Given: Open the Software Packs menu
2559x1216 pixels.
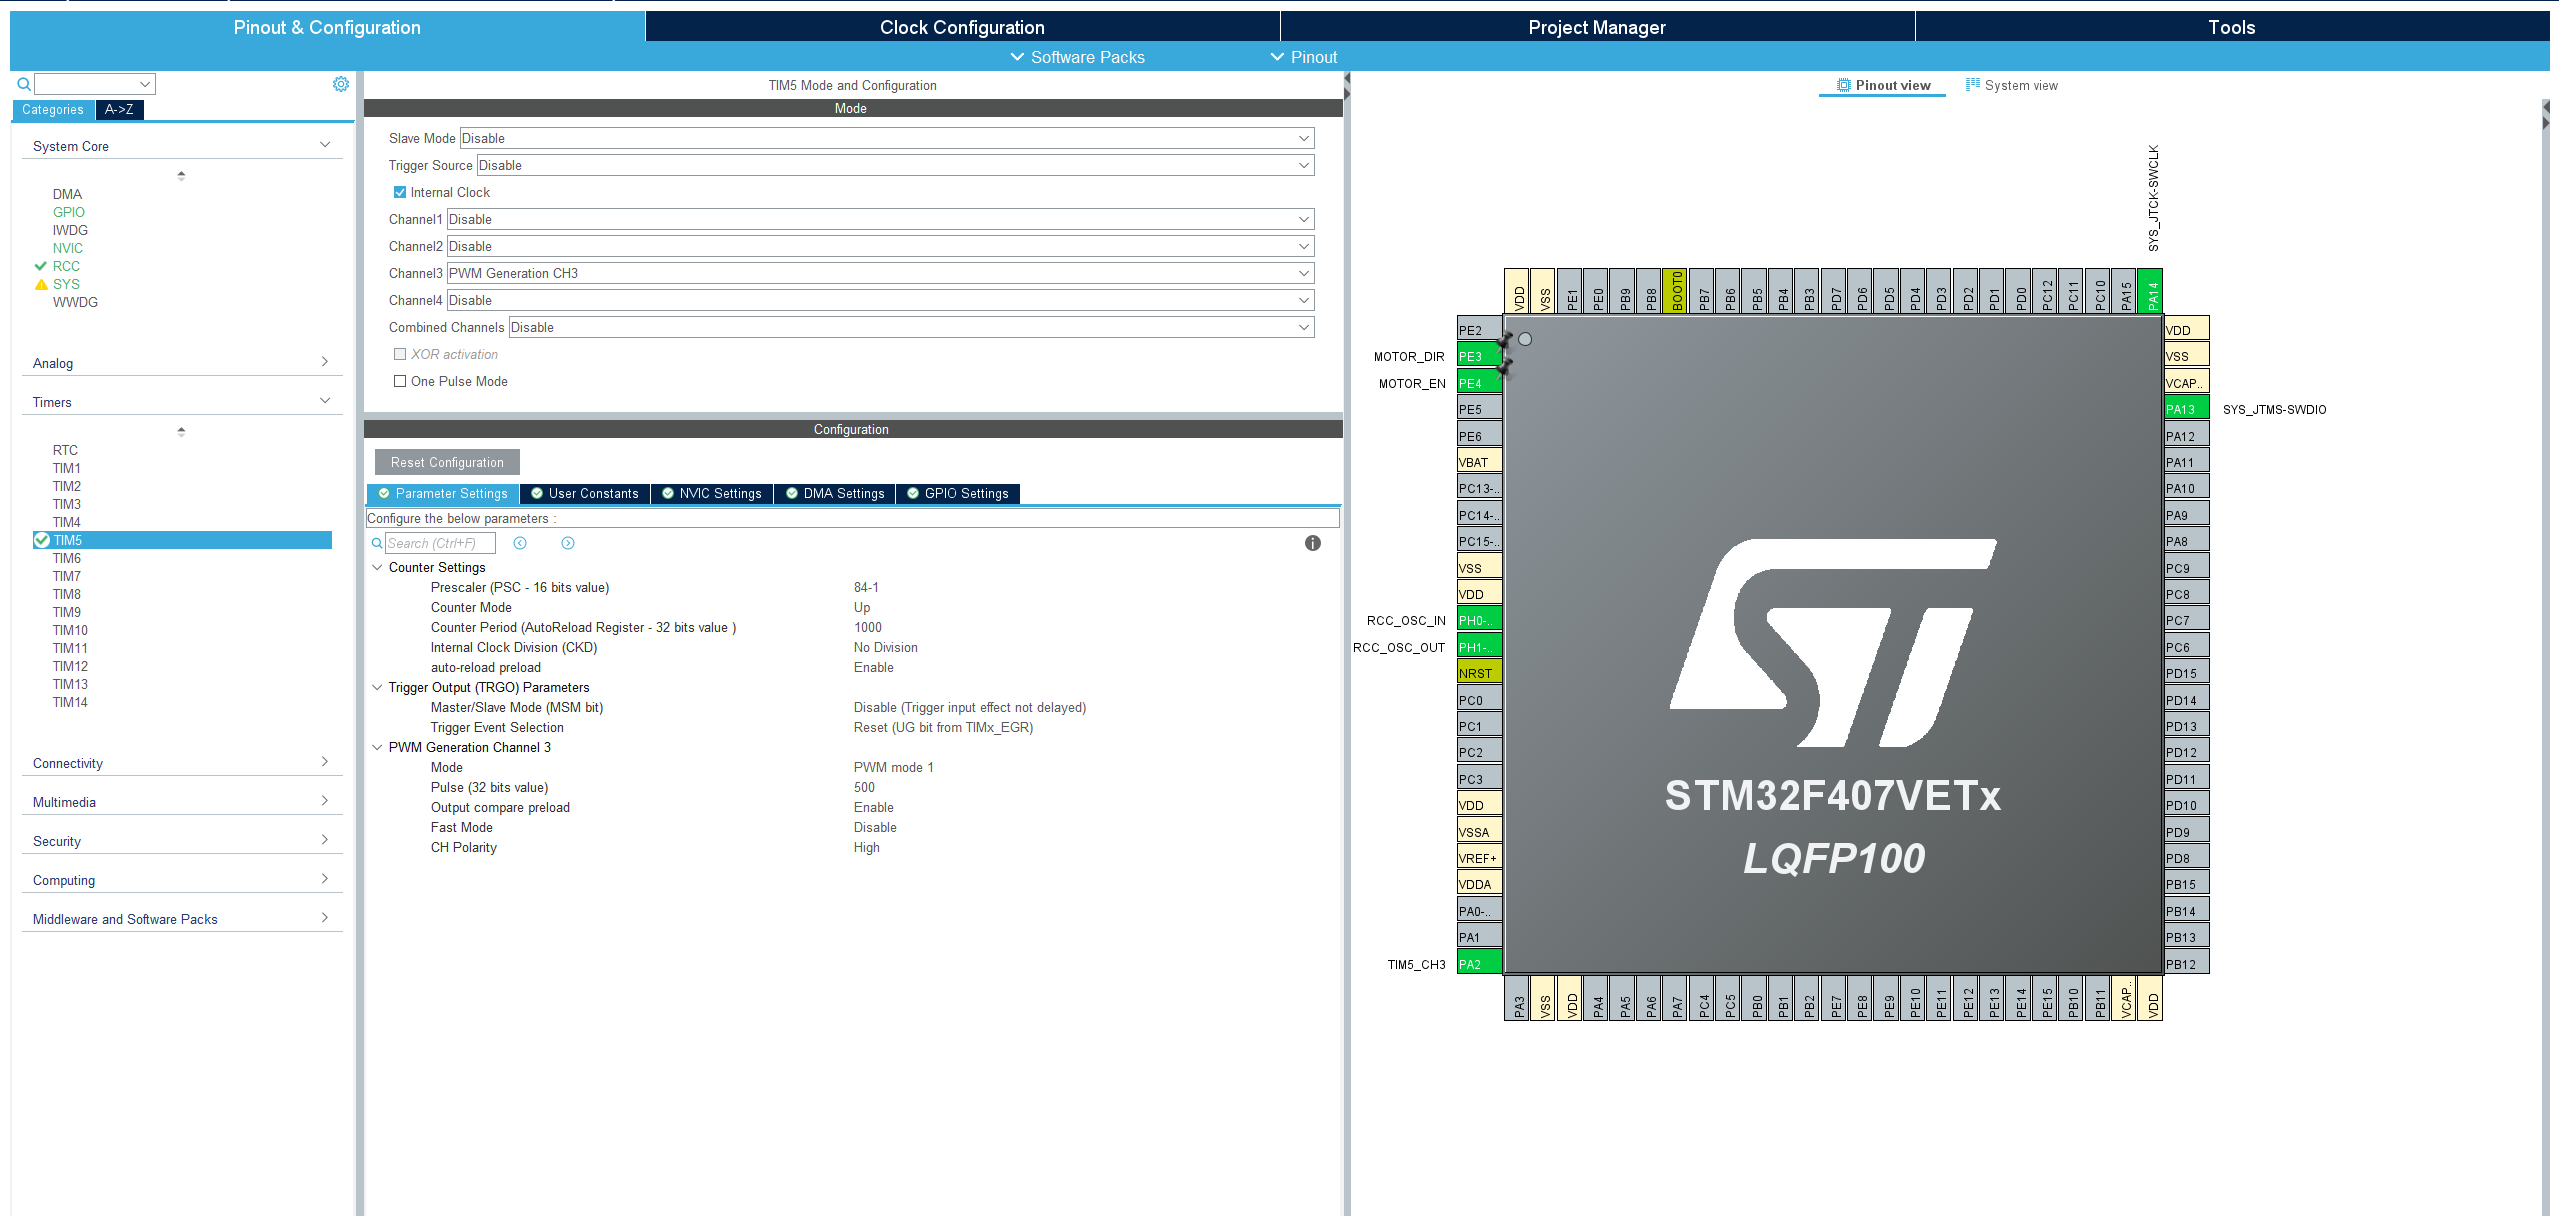Looking at the screenshot, I should click(x=1078, y=57).
